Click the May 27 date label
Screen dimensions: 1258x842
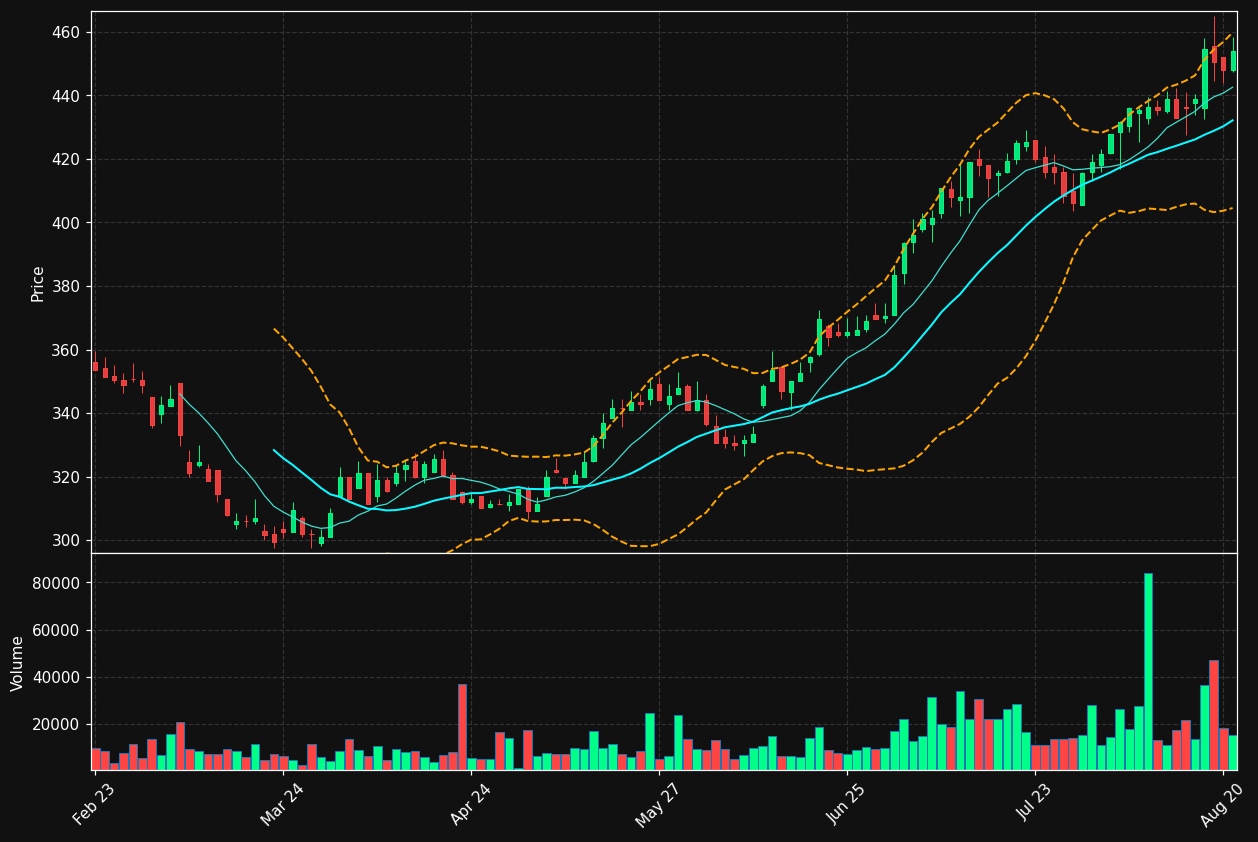[657, 804]
